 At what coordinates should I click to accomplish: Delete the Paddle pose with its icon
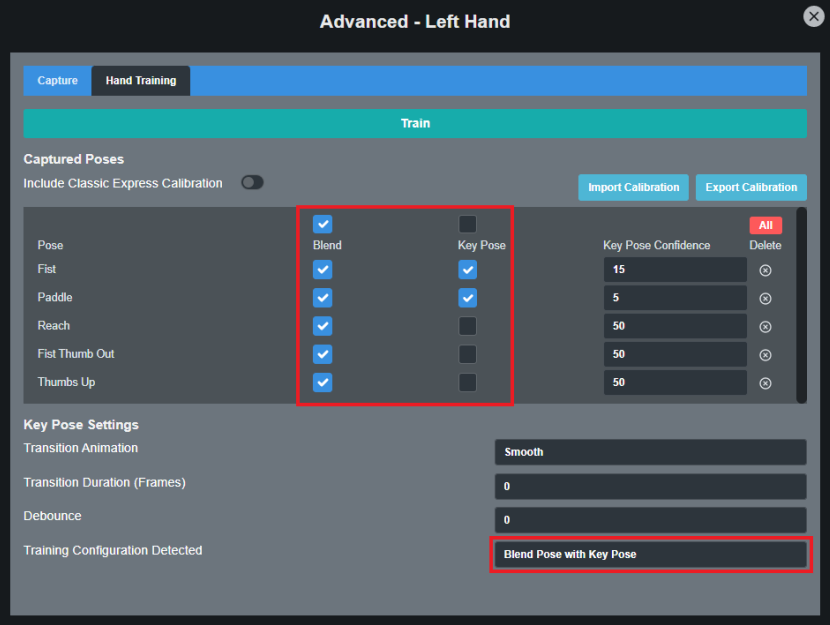click(765, 298)
